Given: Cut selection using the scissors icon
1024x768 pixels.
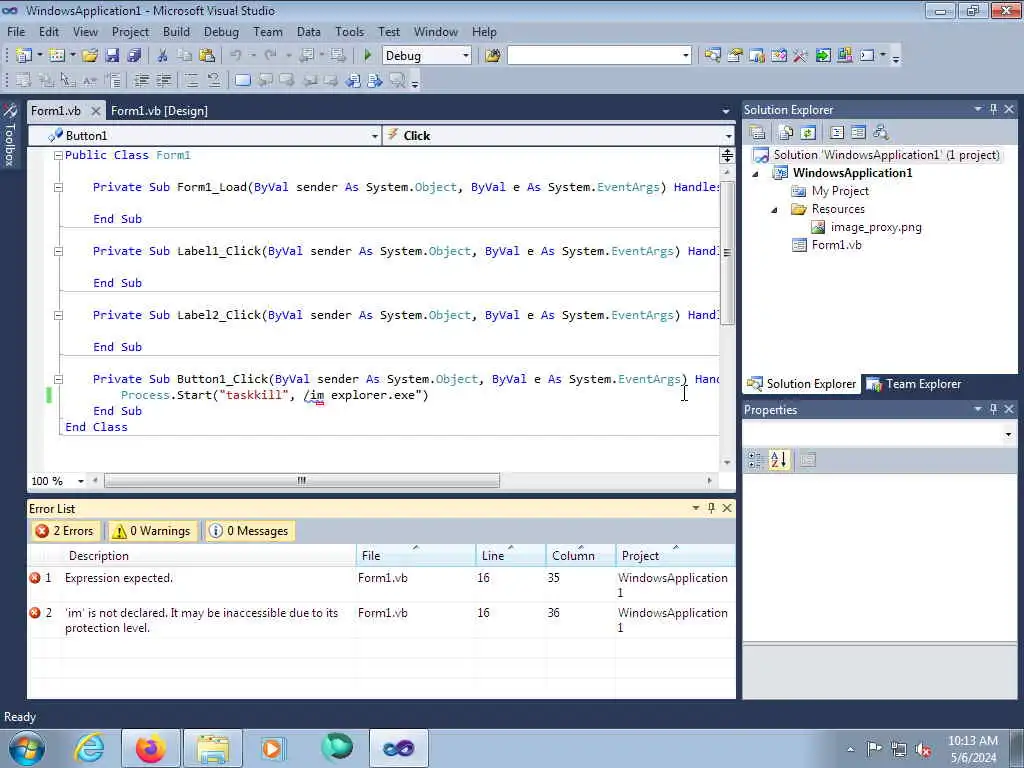Looking at the screenshot, I should pyautogui.click(x=163, y=56).
